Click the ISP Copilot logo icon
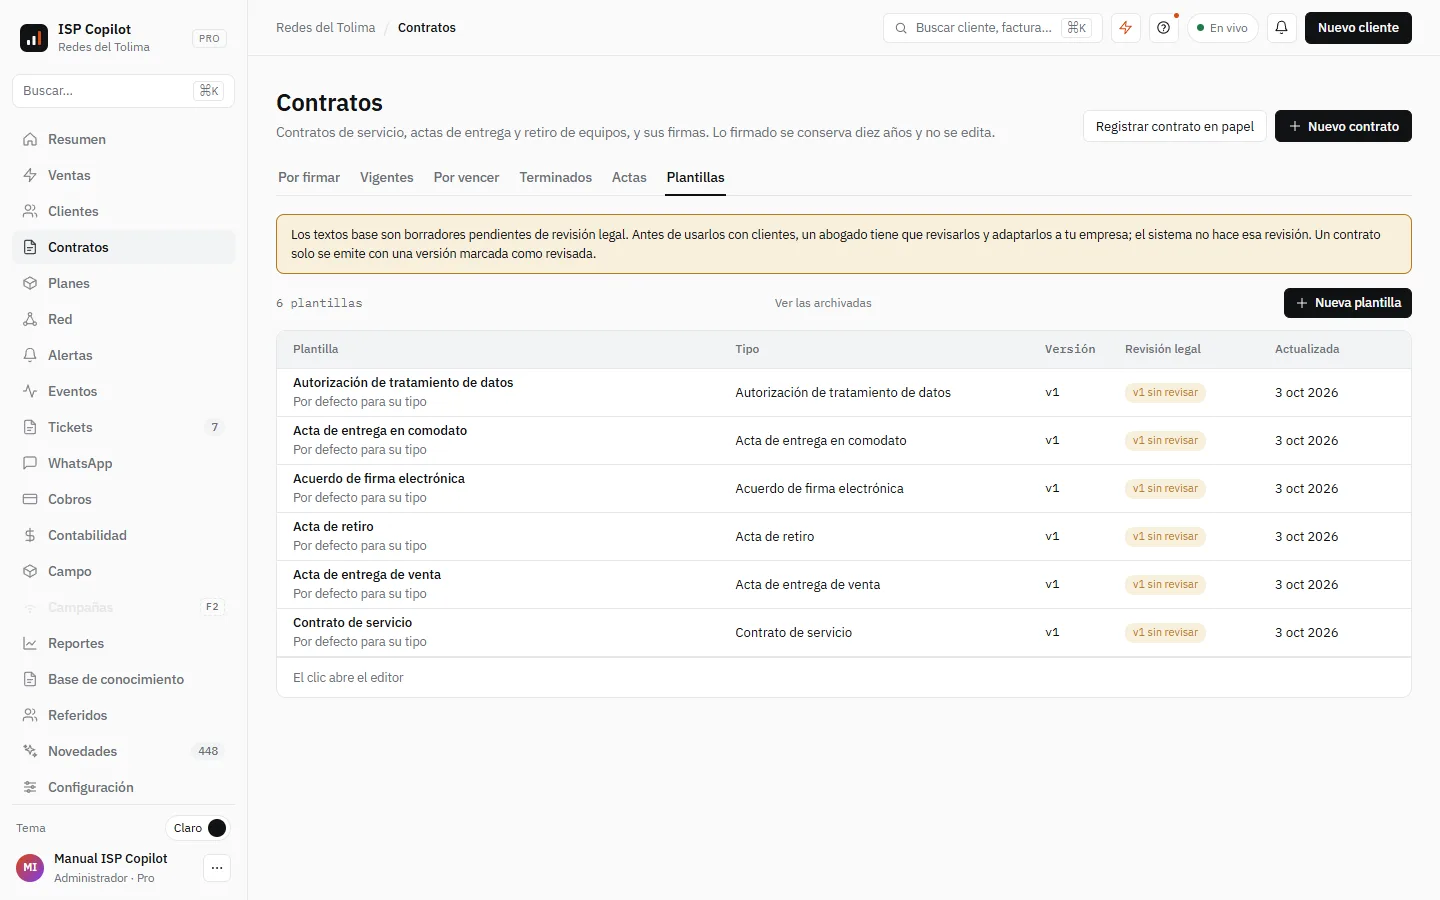The height and width of the screenshot is (900, 1440). point(34,38)
